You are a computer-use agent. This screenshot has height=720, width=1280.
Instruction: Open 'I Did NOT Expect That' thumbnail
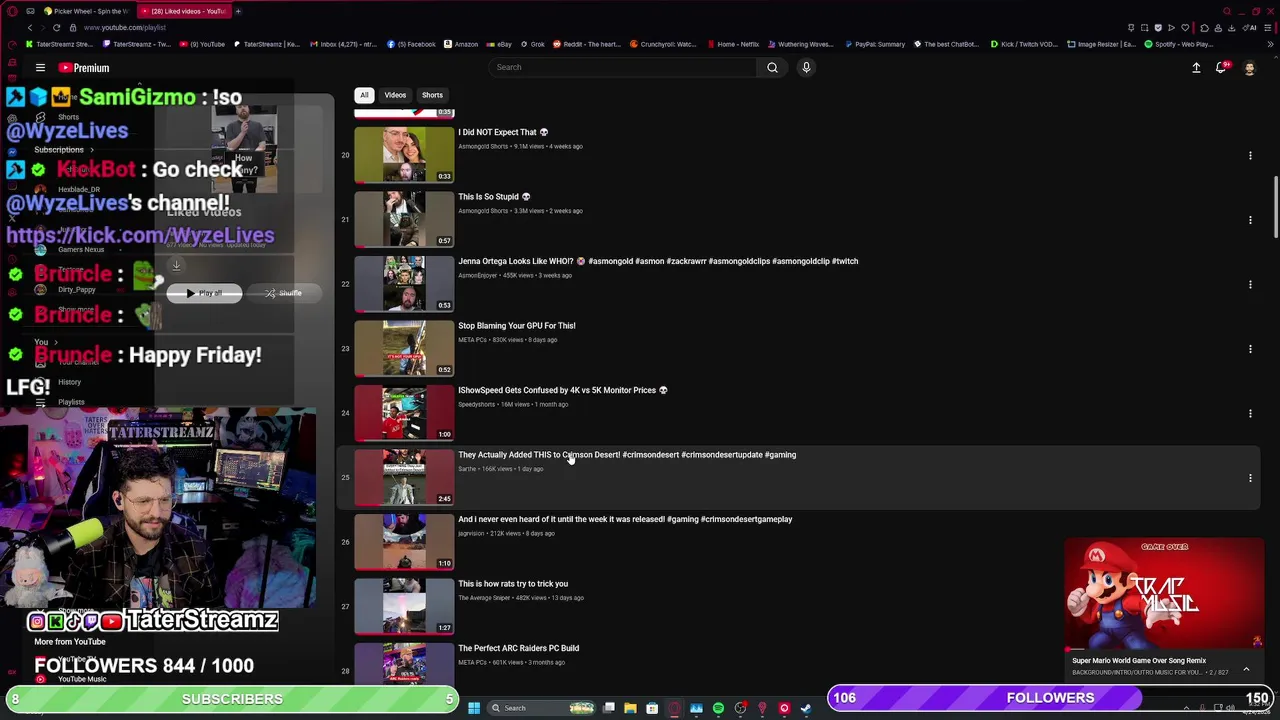click(404, 155)
